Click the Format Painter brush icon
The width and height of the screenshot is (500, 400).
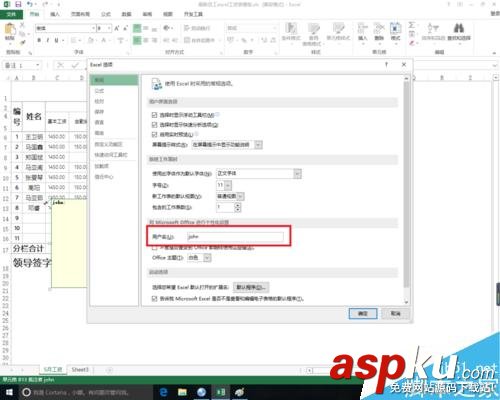[22, 42]
